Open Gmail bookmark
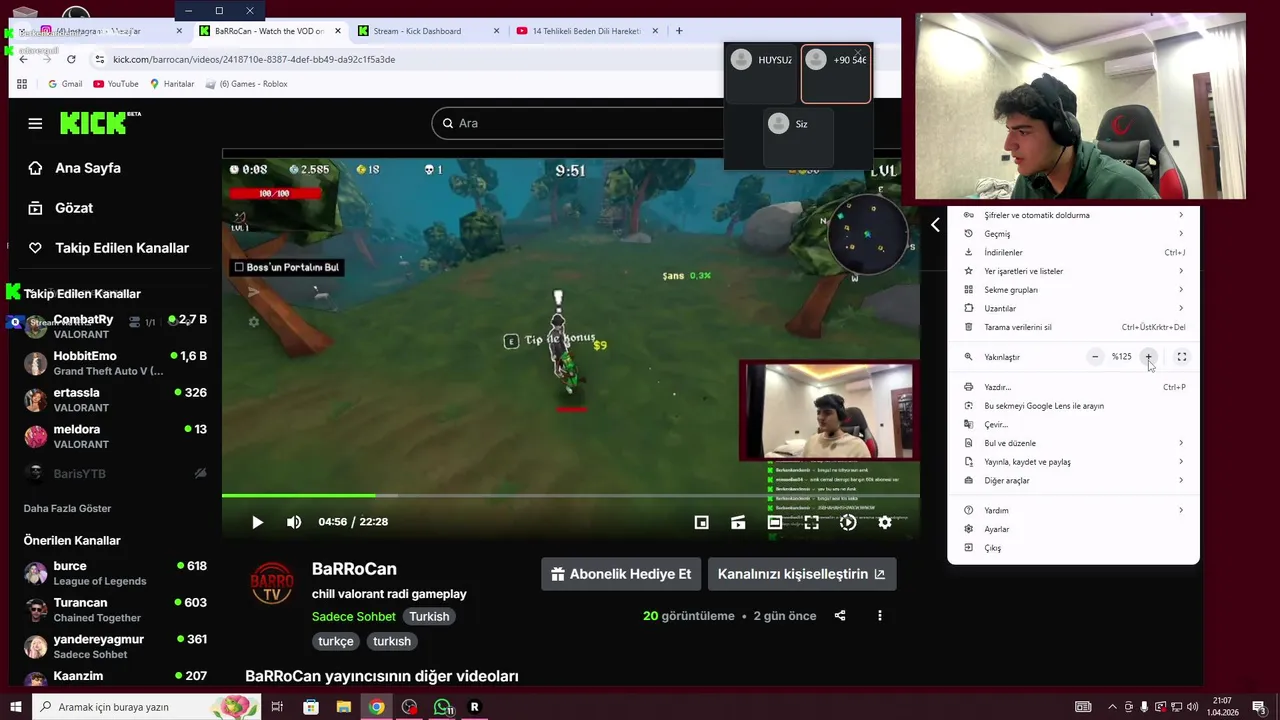Screen dimensions: 1280x720 click(x=65, y=84)
